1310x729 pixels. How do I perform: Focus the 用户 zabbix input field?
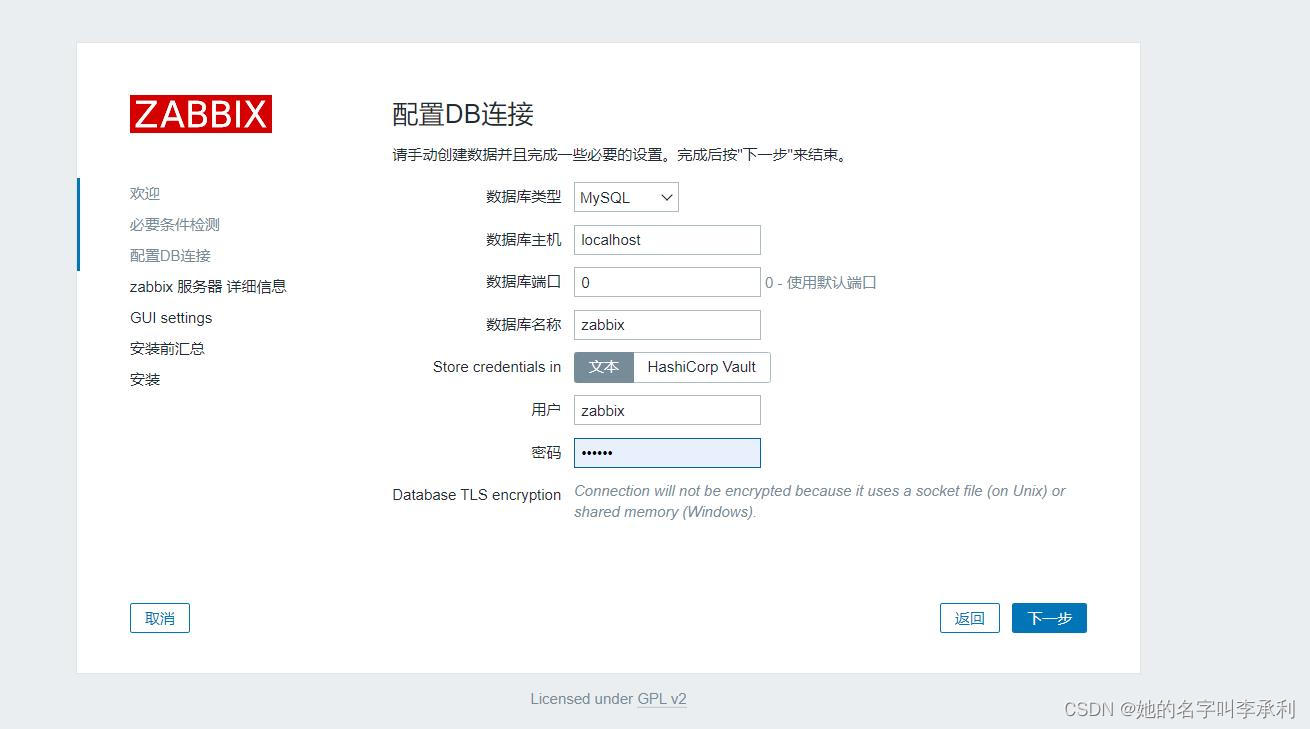pos(666,410)
